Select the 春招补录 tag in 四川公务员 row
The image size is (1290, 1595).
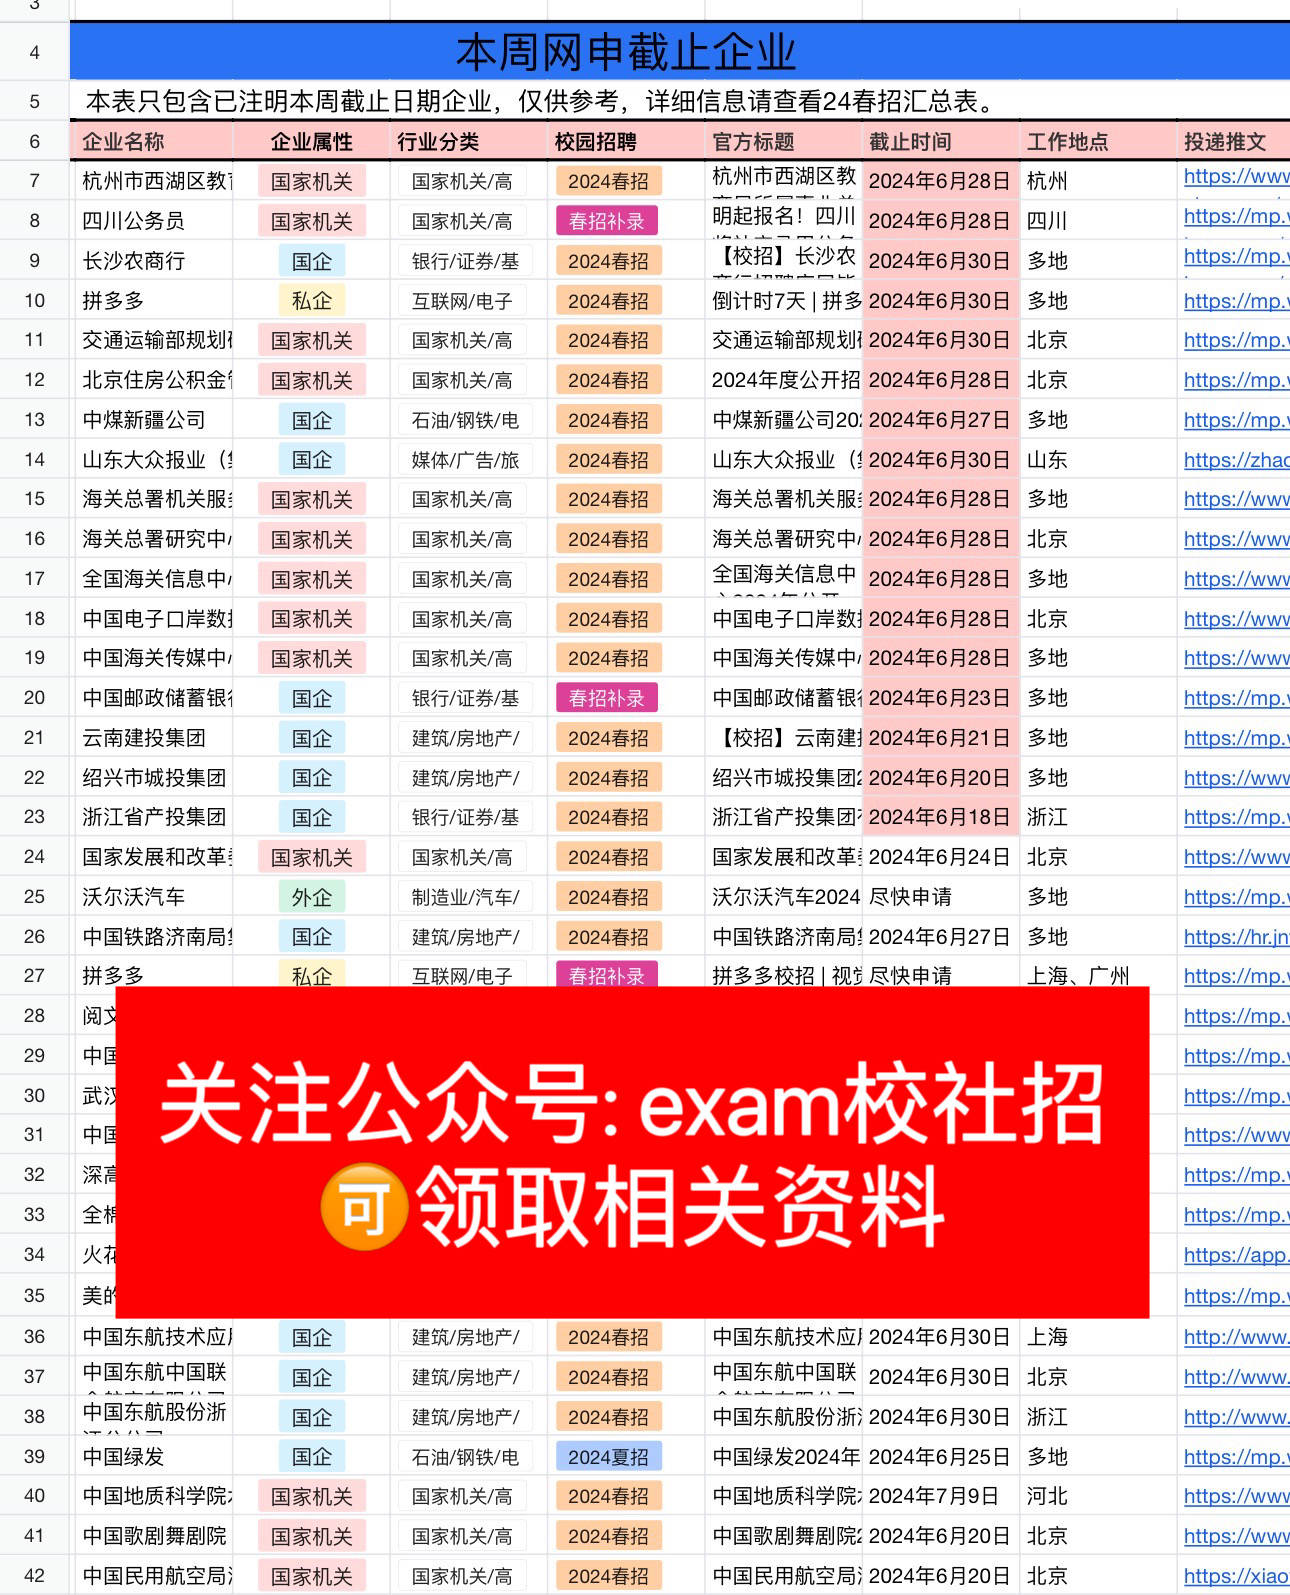(x=607, y=221)
